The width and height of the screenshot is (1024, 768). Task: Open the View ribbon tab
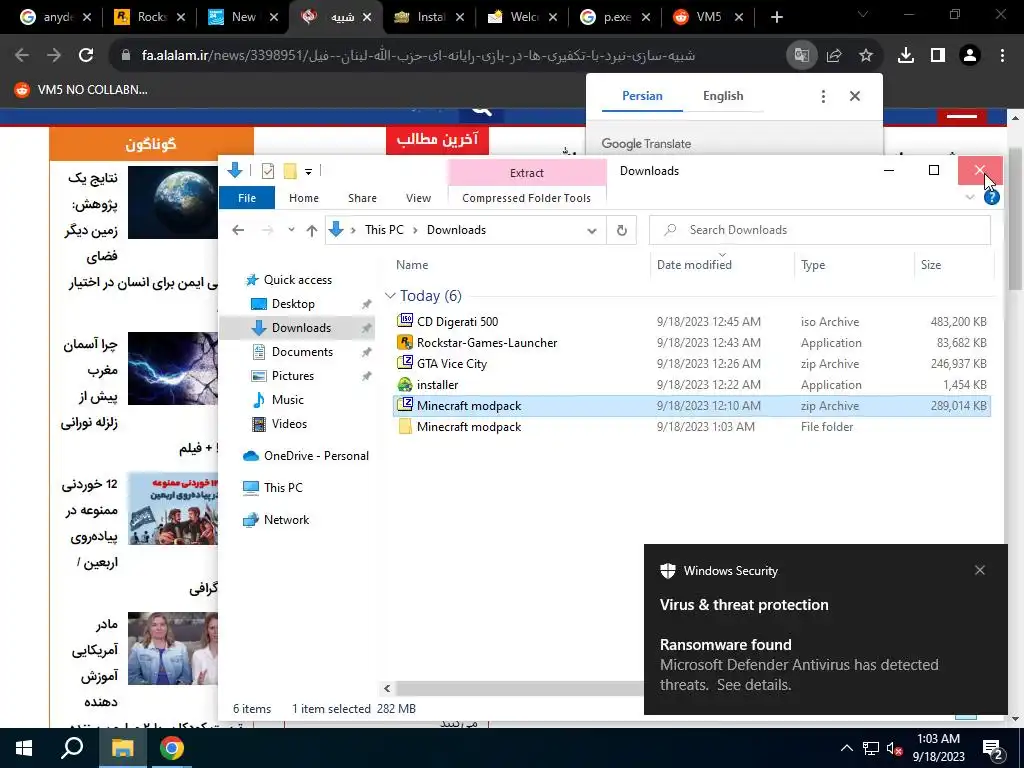pyautogui.click(x=418, y=198)
